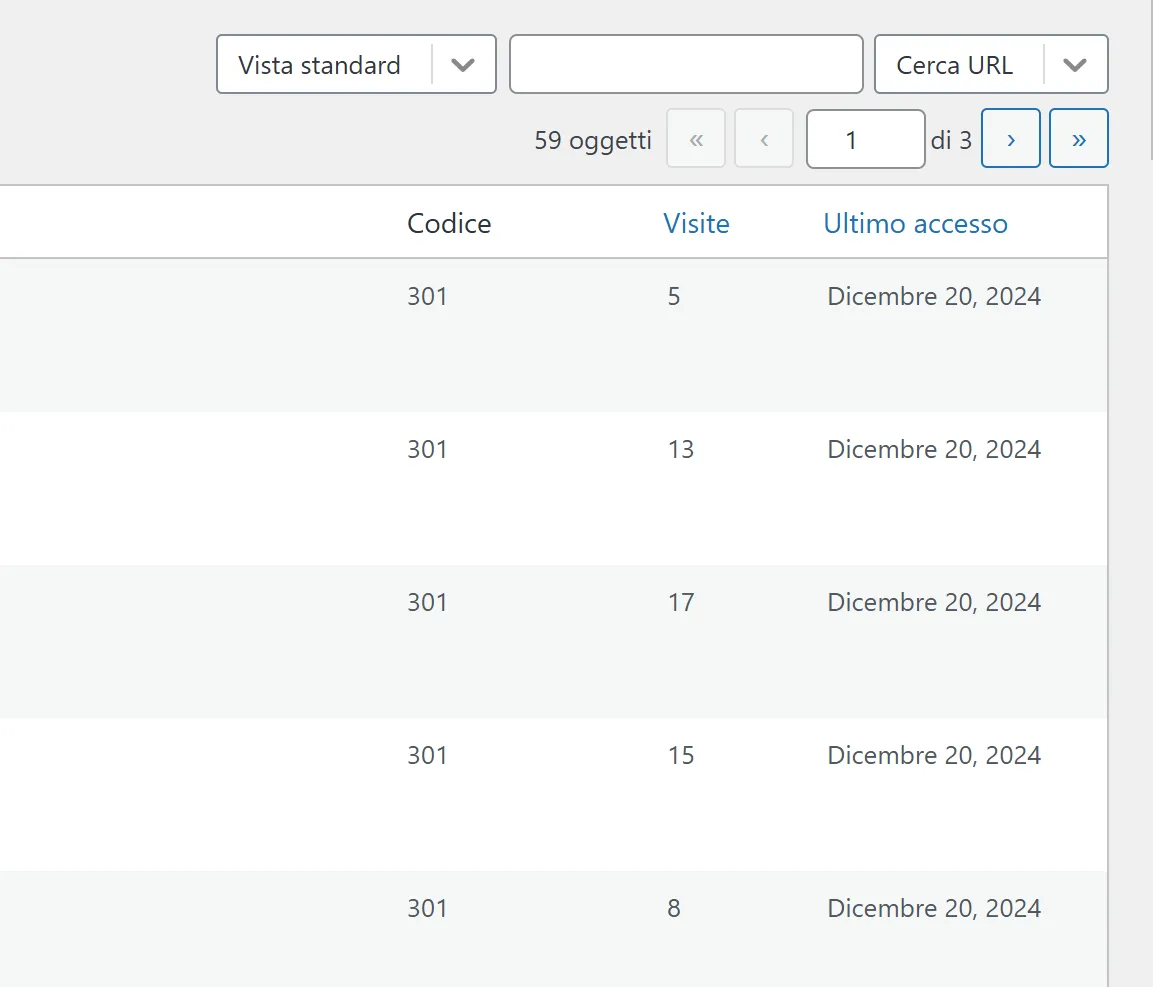Viewport: 1153px width, 987px height.
Task: Sort the table by Visite
Action: click(696, 223)
